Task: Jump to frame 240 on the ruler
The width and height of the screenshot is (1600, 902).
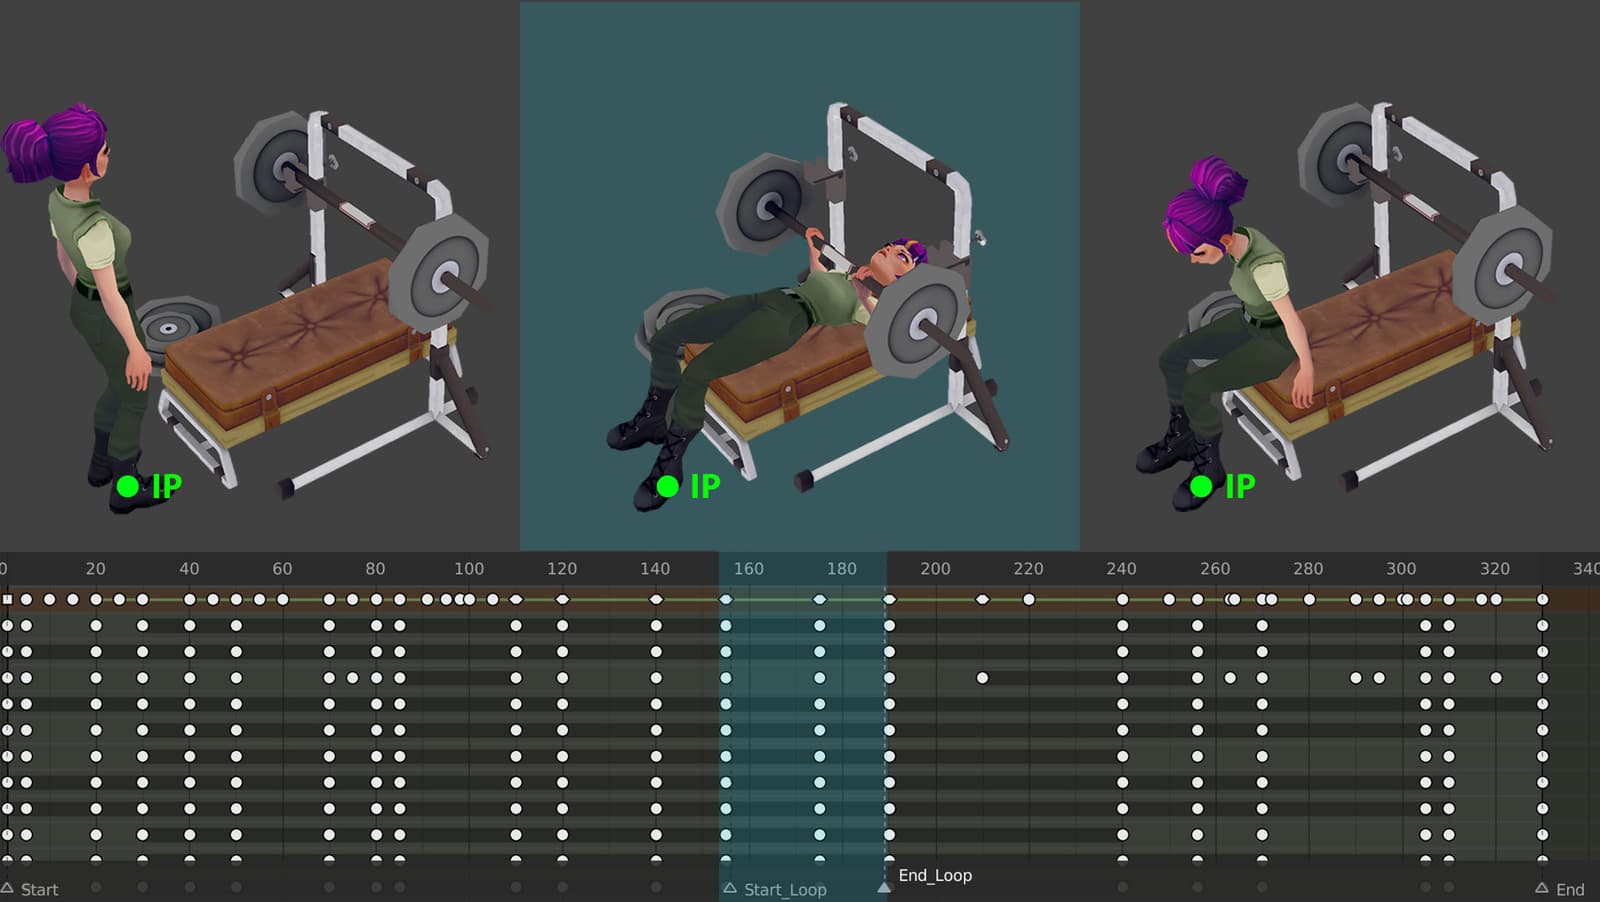Action: (x=1121, y=568)
